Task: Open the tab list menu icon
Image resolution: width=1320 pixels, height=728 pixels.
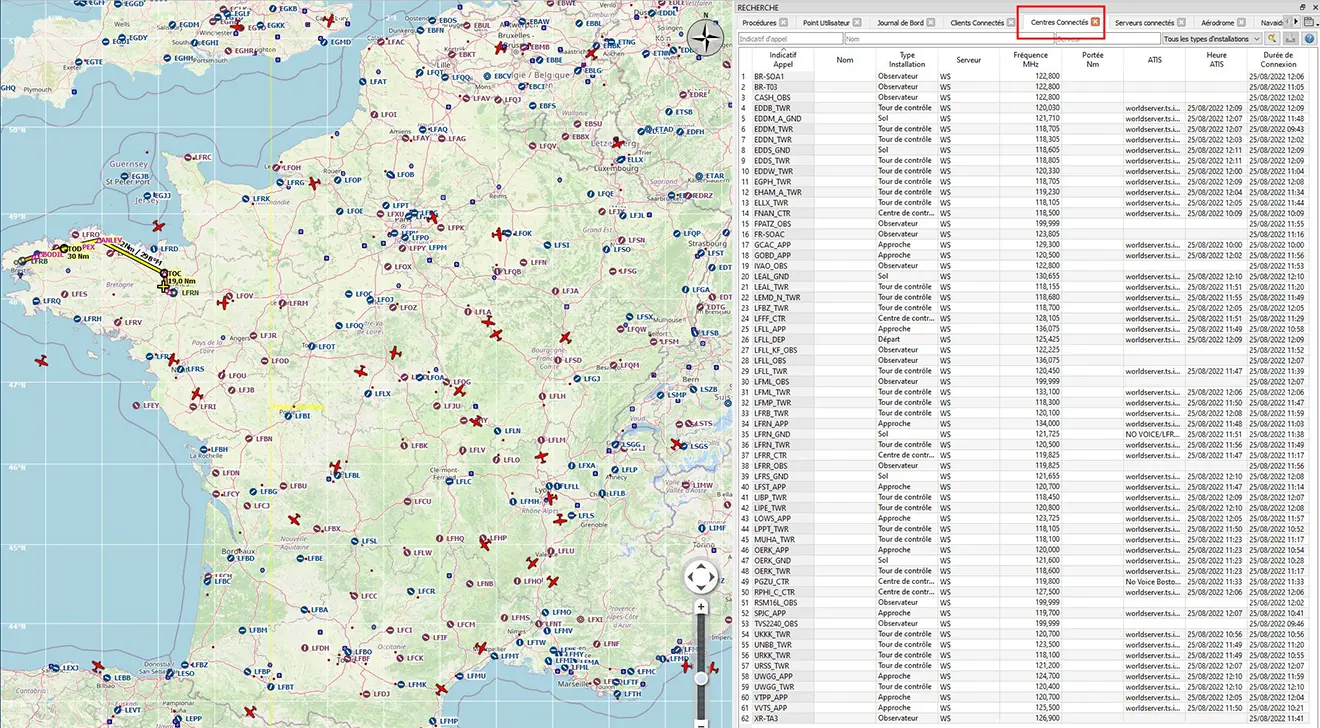Action: [1309, 21]
